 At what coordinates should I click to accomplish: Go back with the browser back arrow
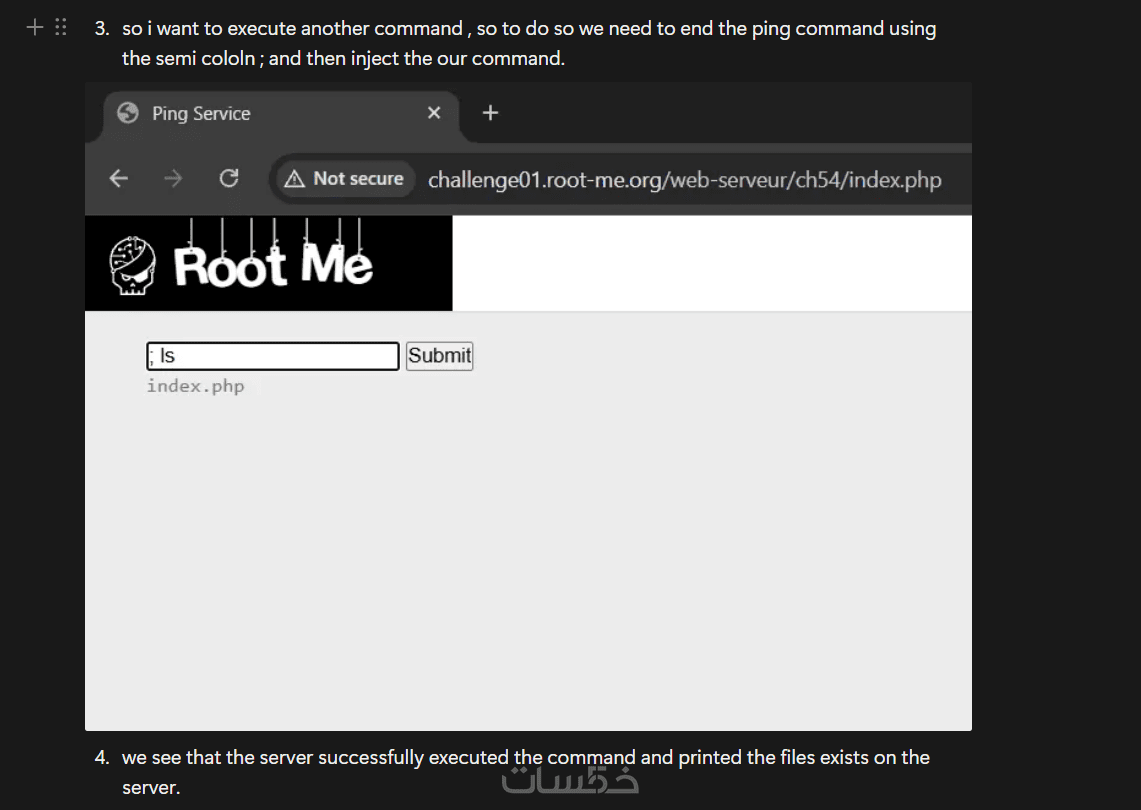119,179
